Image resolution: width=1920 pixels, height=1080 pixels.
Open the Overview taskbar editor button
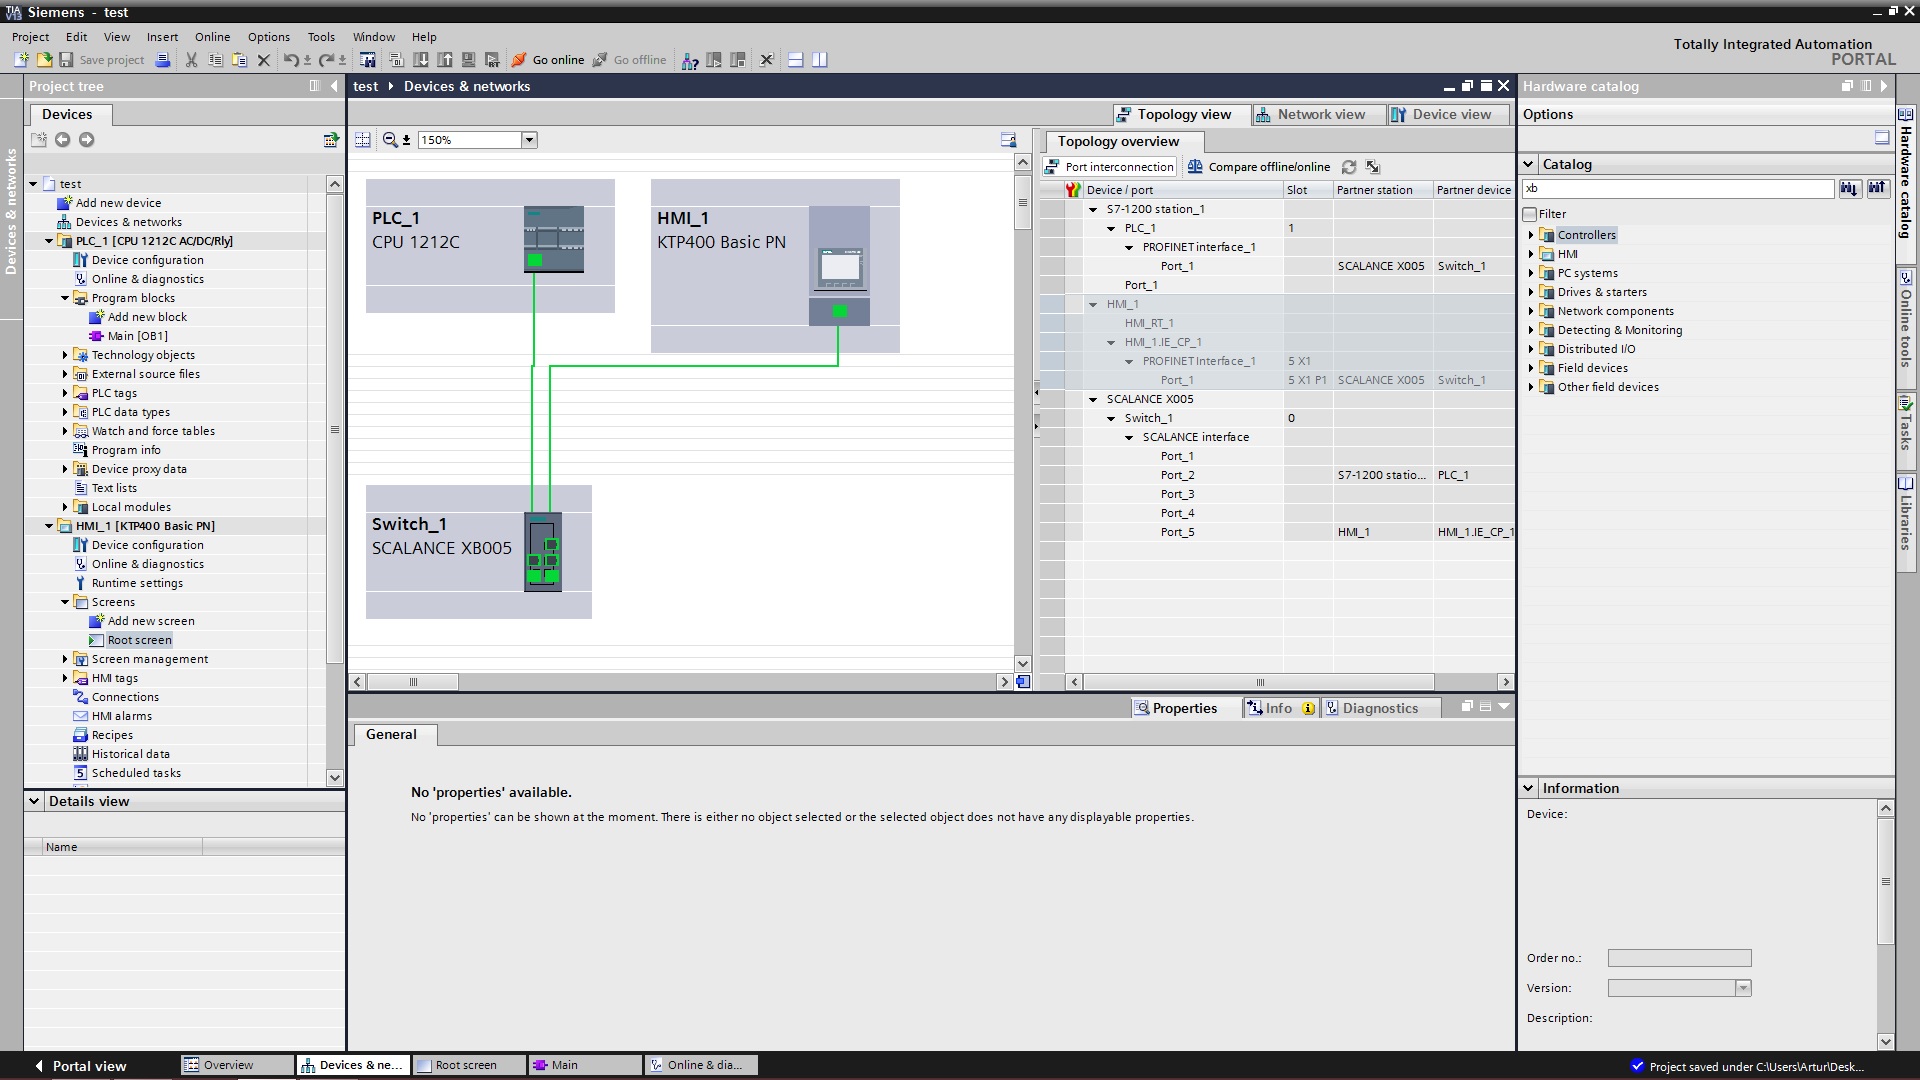238,1065
